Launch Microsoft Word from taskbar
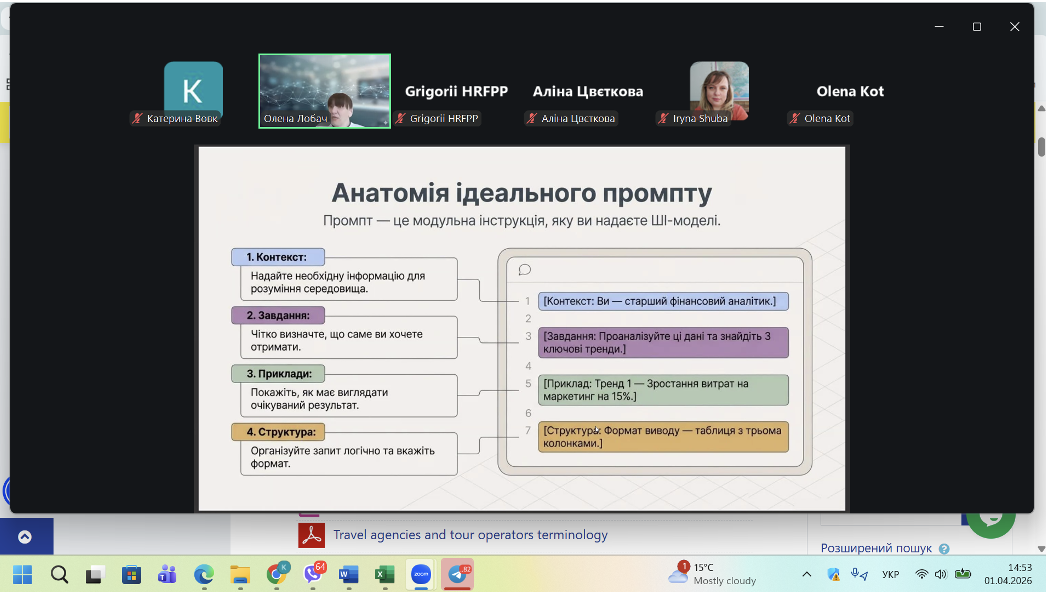The image size is (1046, 592). point(348,574)
